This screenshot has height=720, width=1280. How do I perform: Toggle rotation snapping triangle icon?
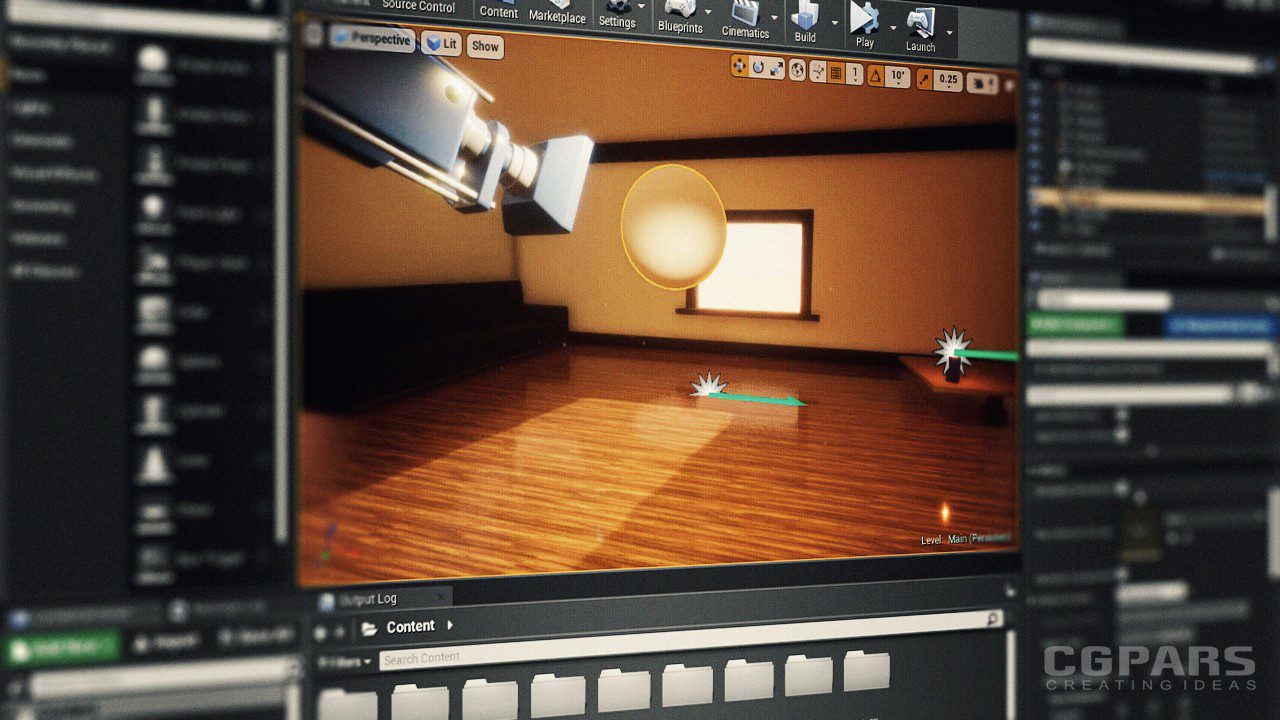tap(875, 76)
